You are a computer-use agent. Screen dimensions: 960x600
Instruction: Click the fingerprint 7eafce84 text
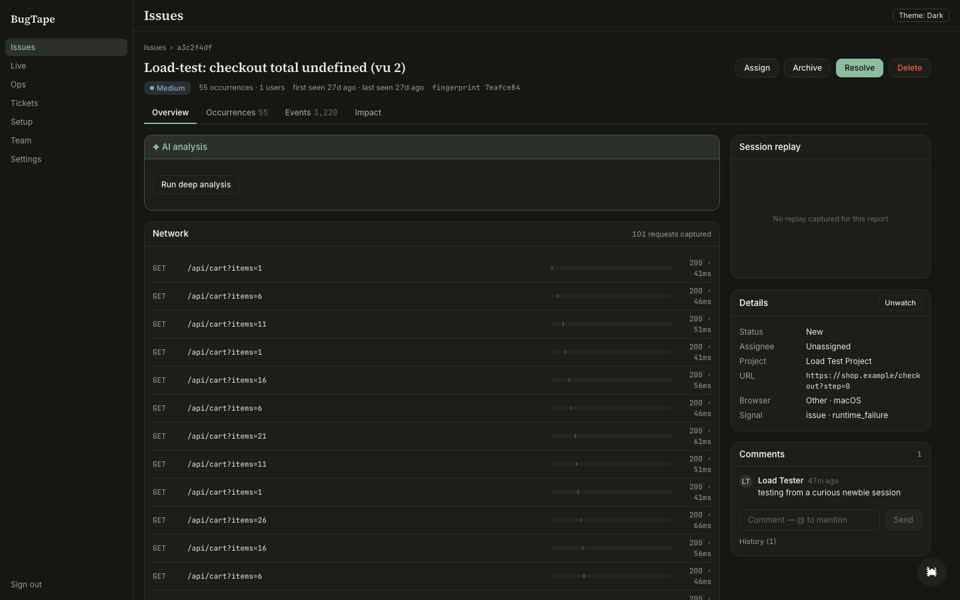click(476, 88)
